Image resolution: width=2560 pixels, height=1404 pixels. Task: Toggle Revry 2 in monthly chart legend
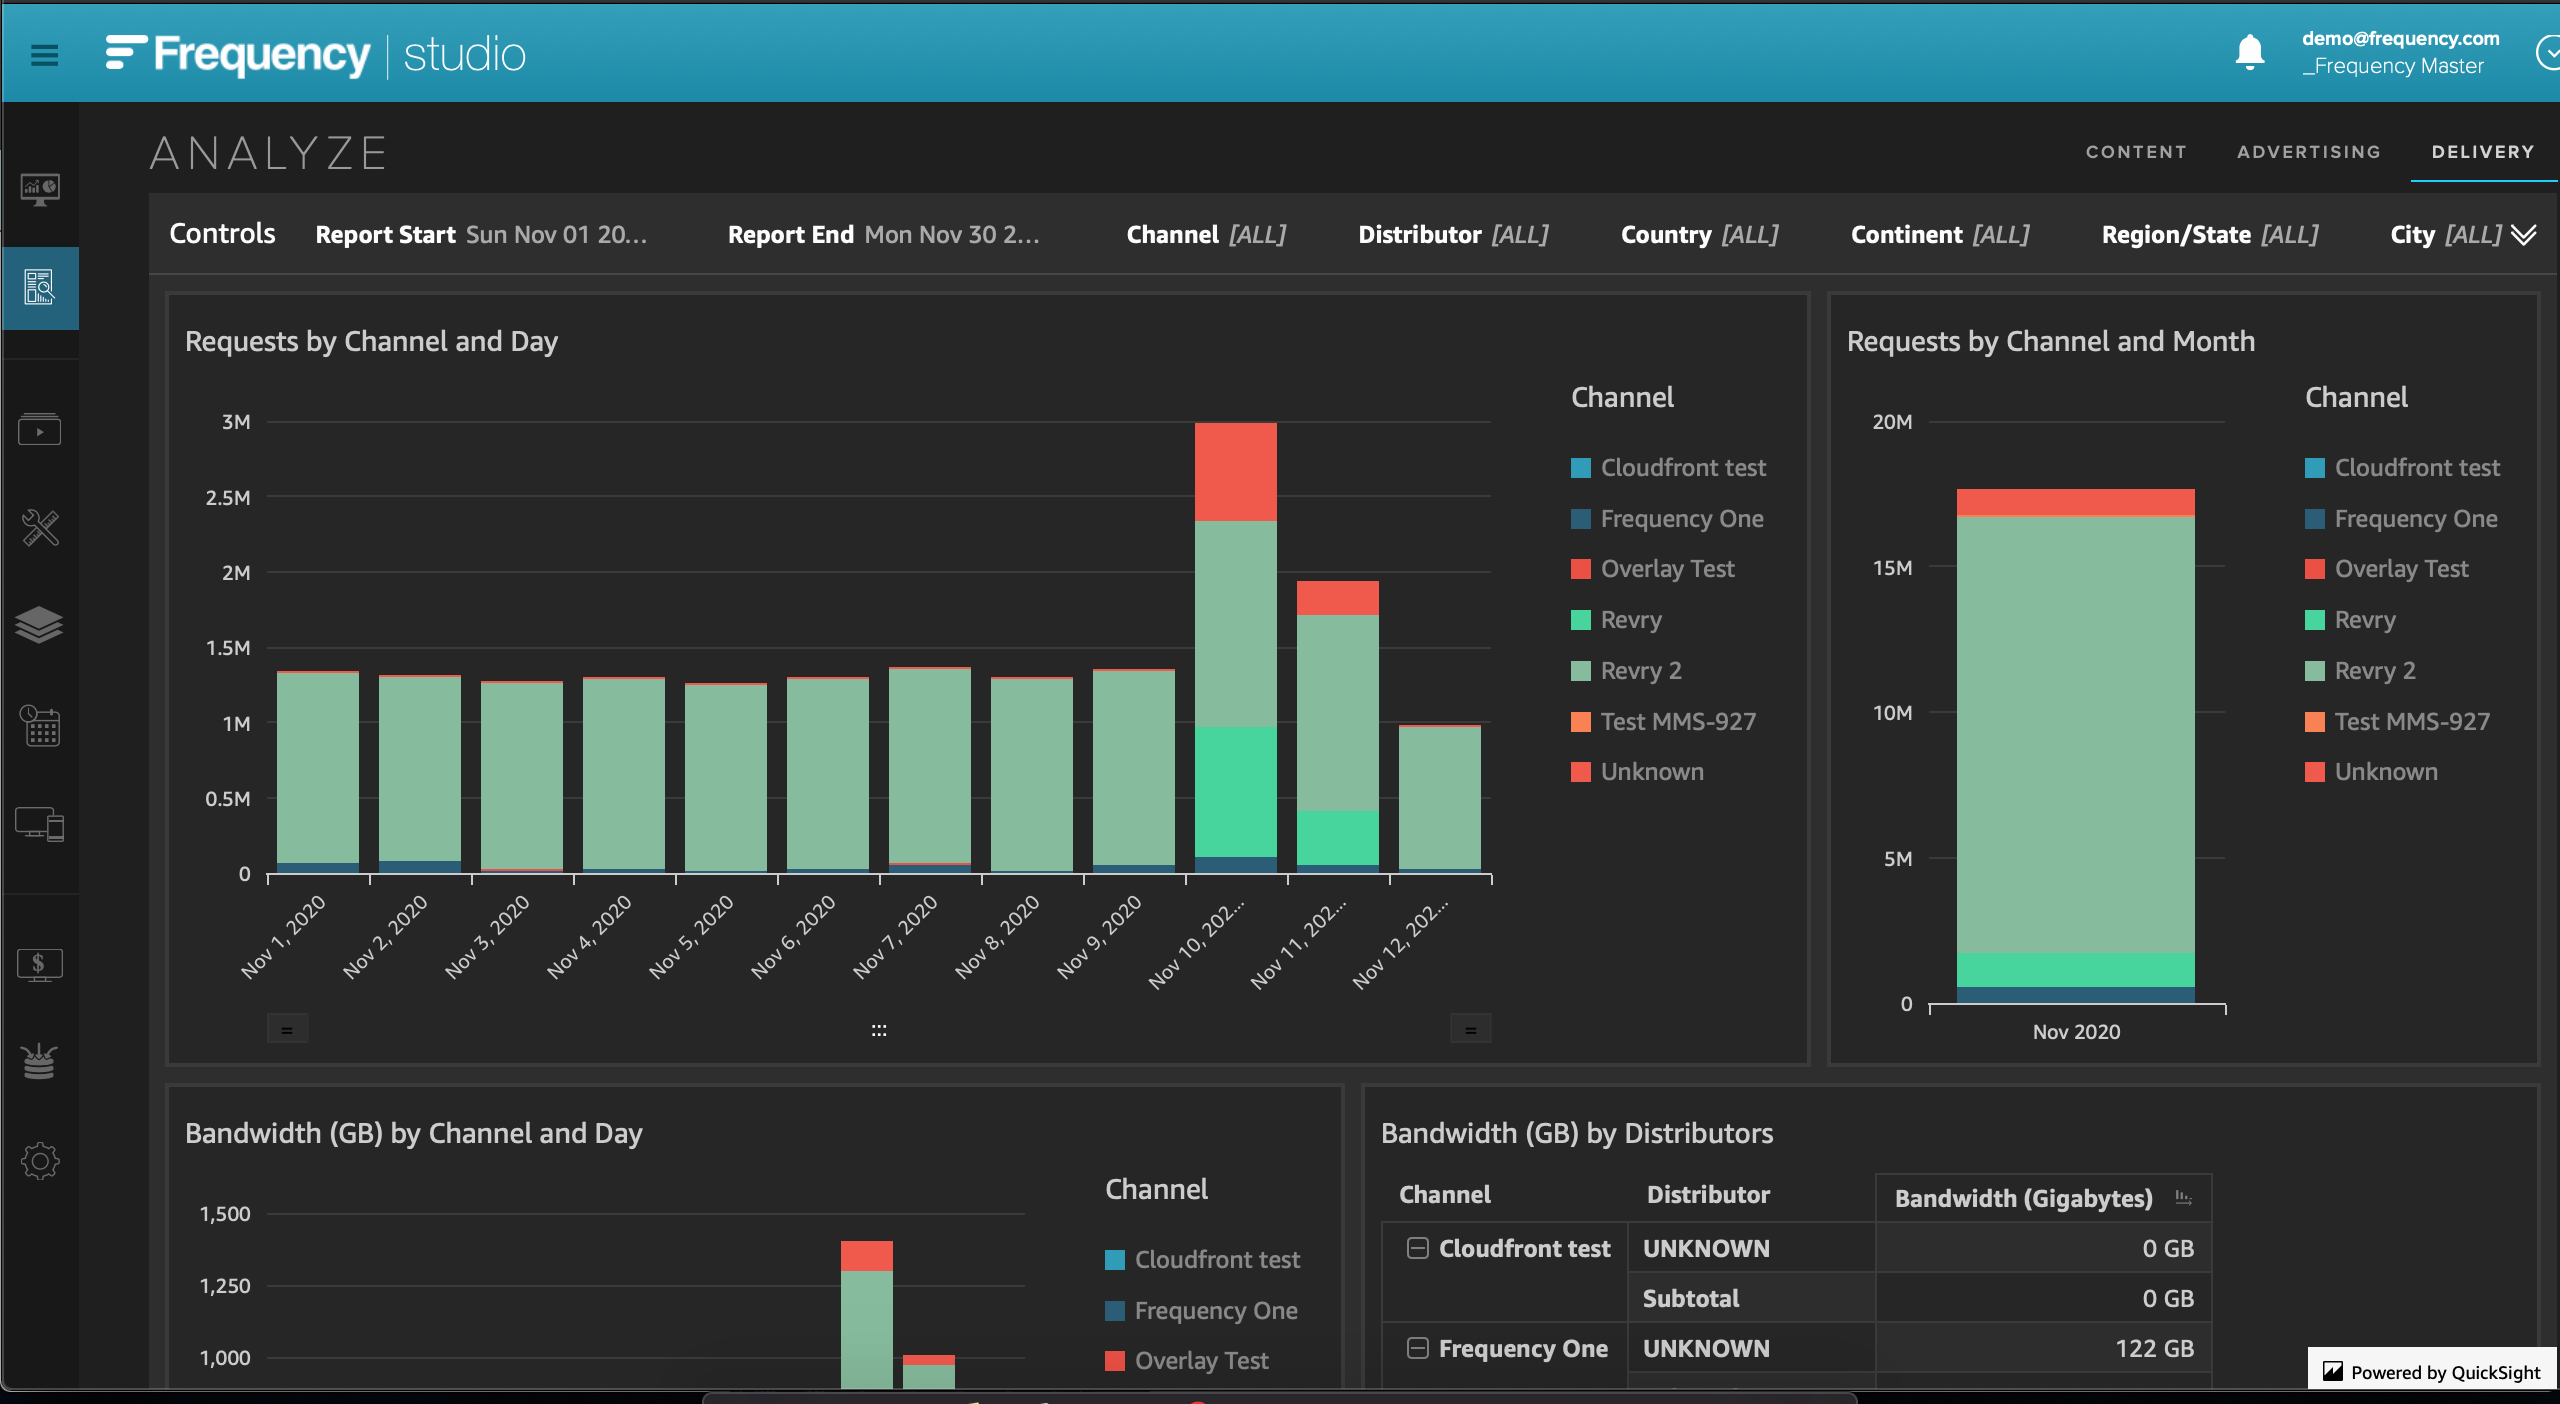[x=2360, y=671]
